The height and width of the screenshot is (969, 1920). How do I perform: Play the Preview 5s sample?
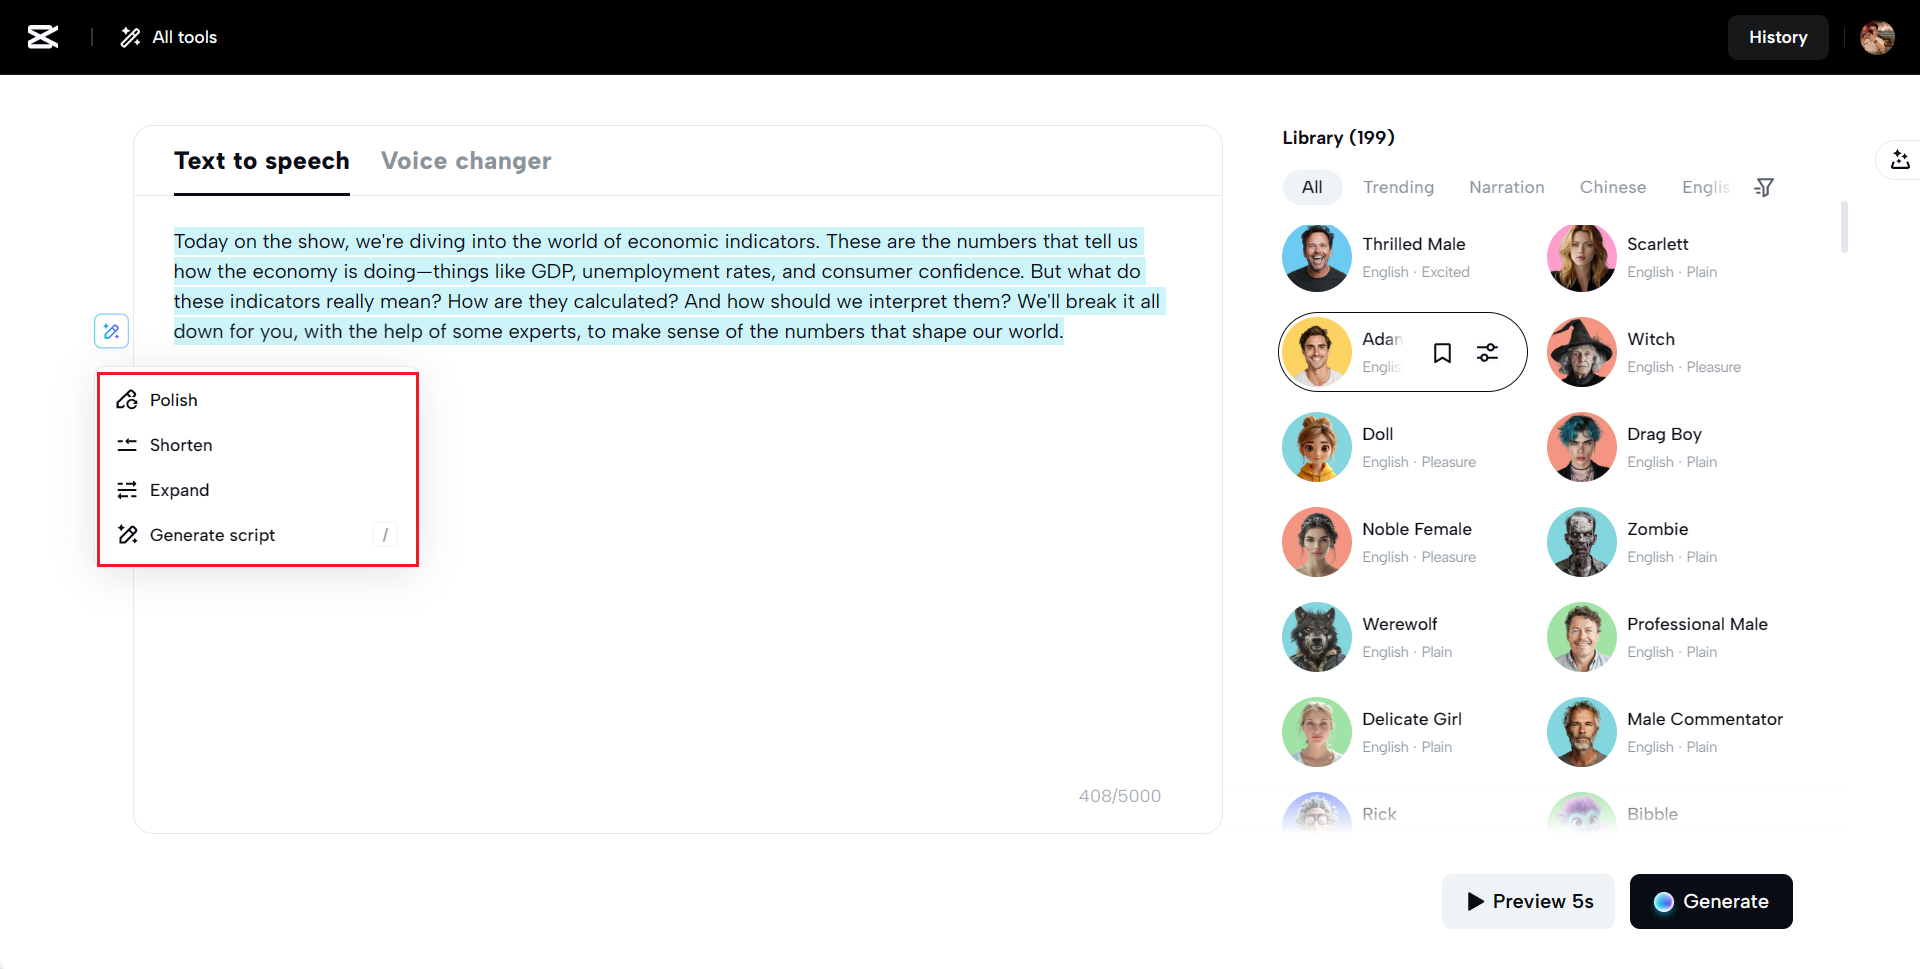(x=1528, y=901)
